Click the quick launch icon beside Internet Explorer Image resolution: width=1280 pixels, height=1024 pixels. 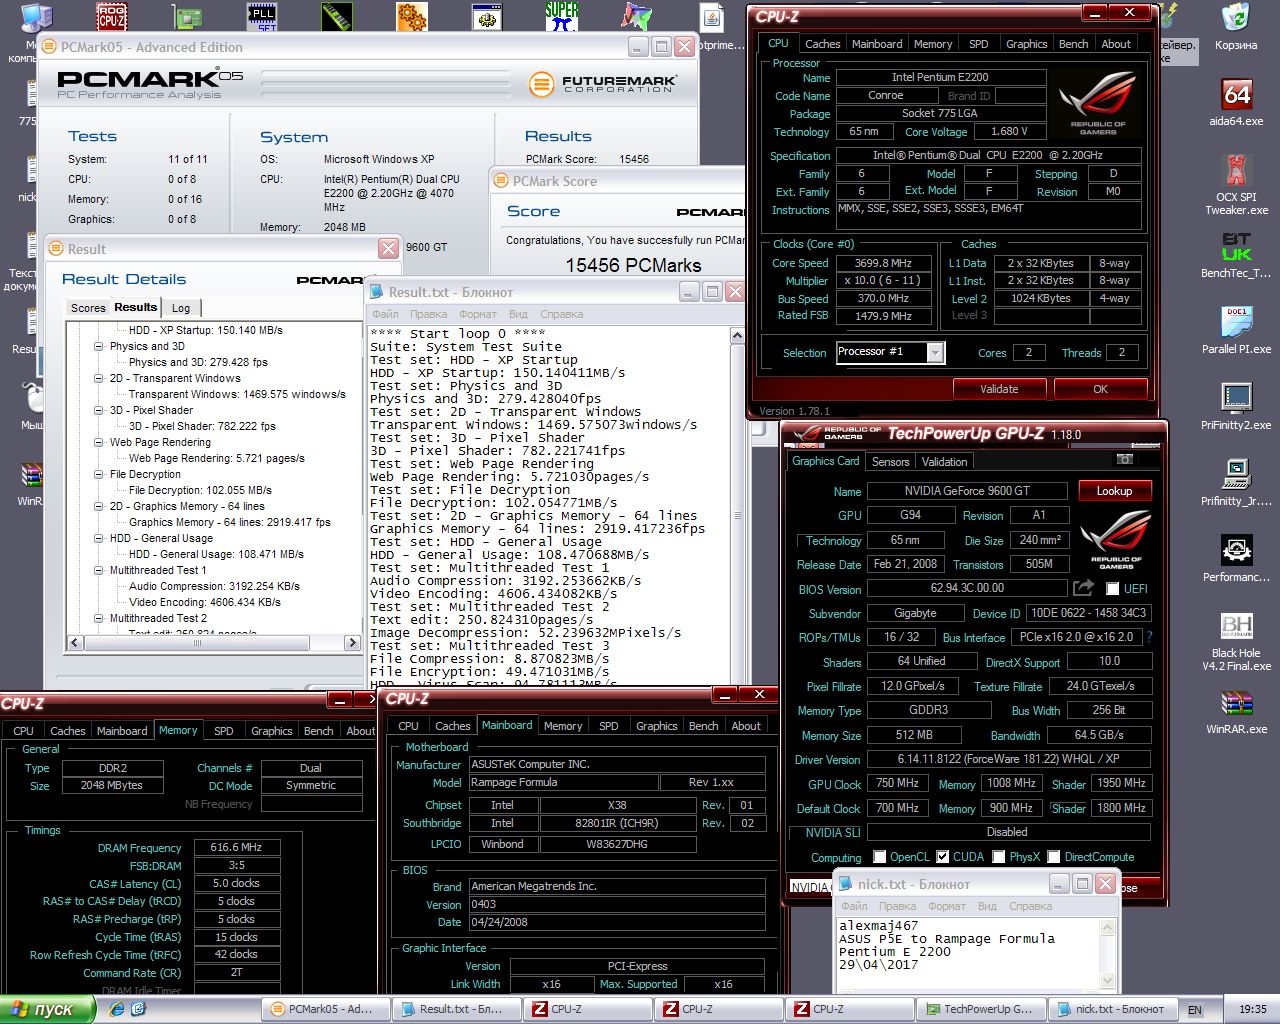click(x=141, y=1009)
